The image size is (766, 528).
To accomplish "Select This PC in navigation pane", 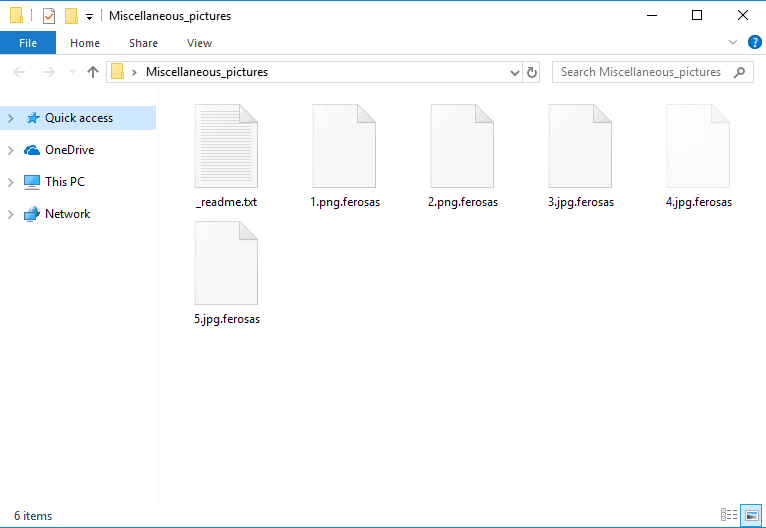I will [65, 182].
